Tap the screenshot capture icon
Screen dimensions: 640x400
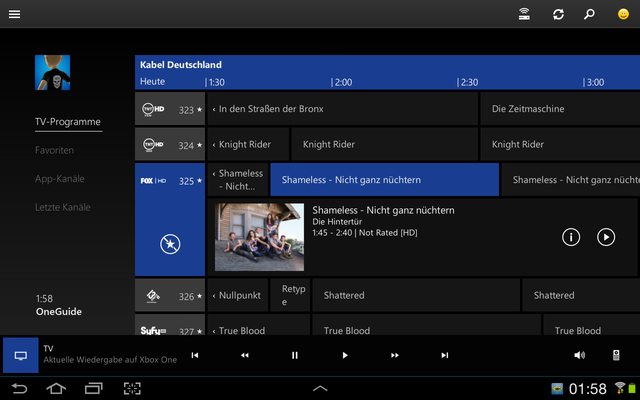132,388
